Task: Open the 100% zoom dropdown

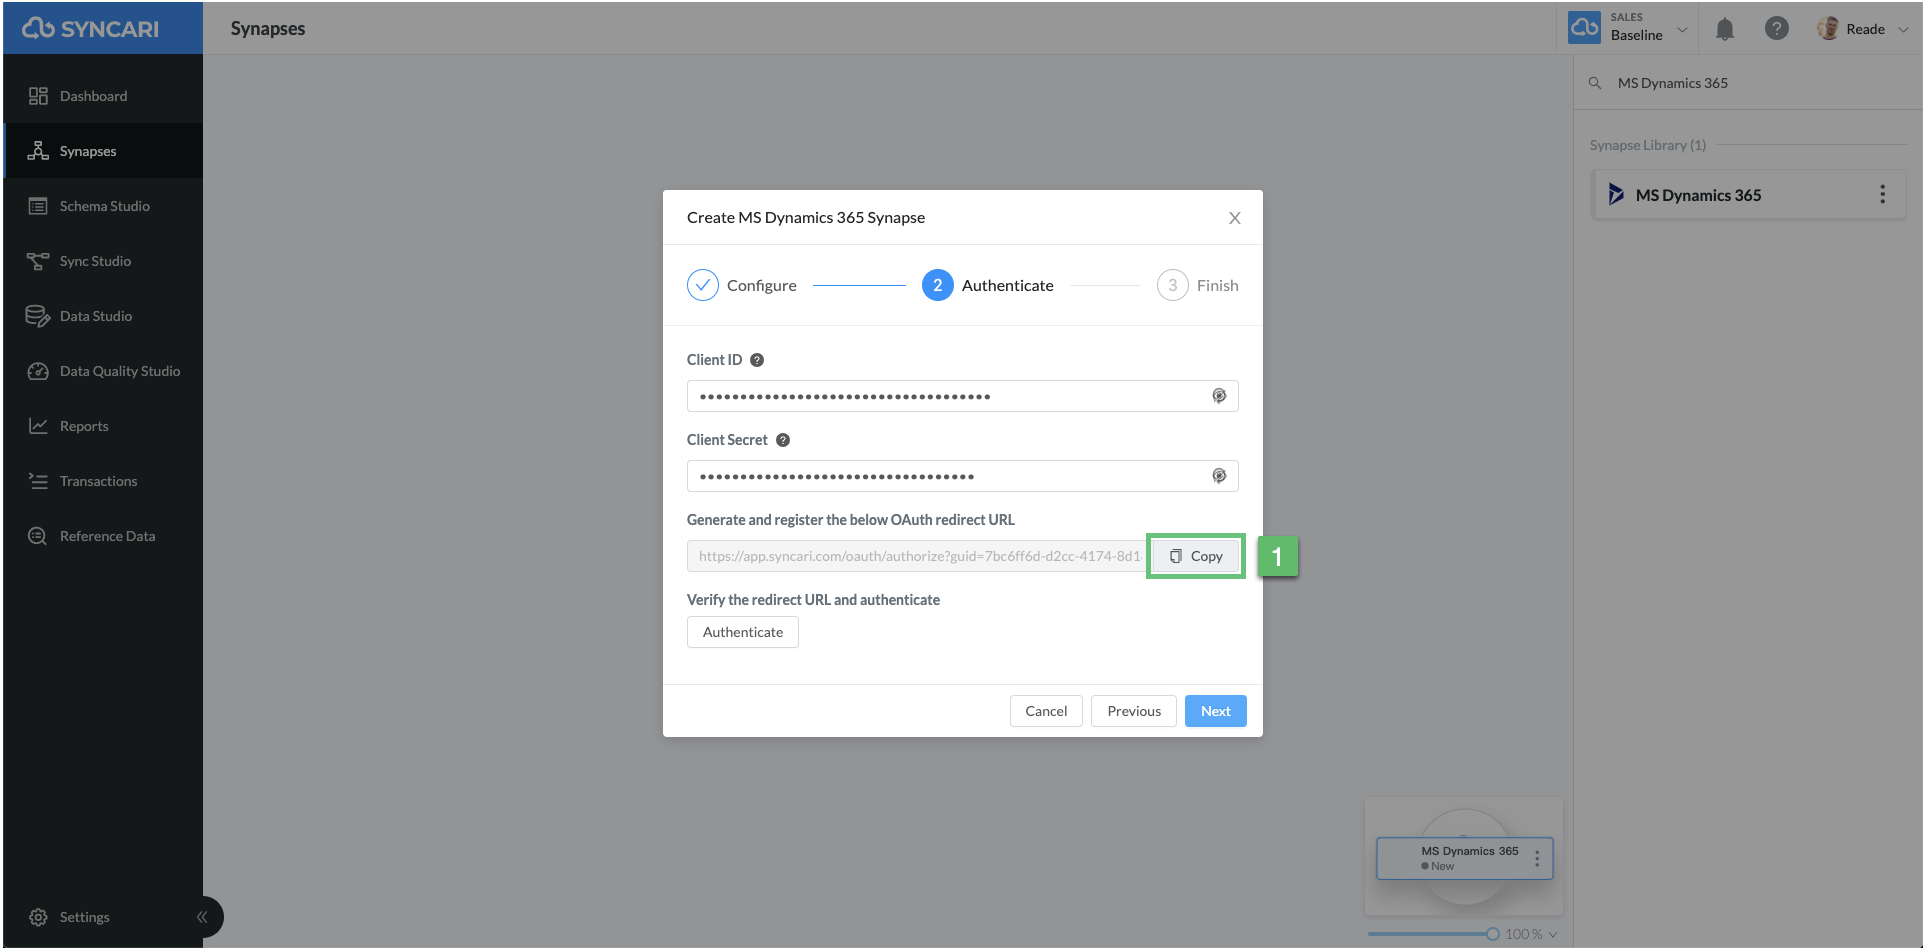Action: coord(1532,934)
